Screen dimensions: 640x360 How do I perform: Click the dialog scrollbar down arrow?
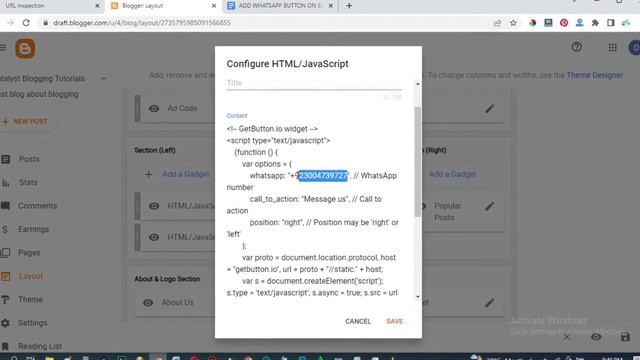click(418, 297)
